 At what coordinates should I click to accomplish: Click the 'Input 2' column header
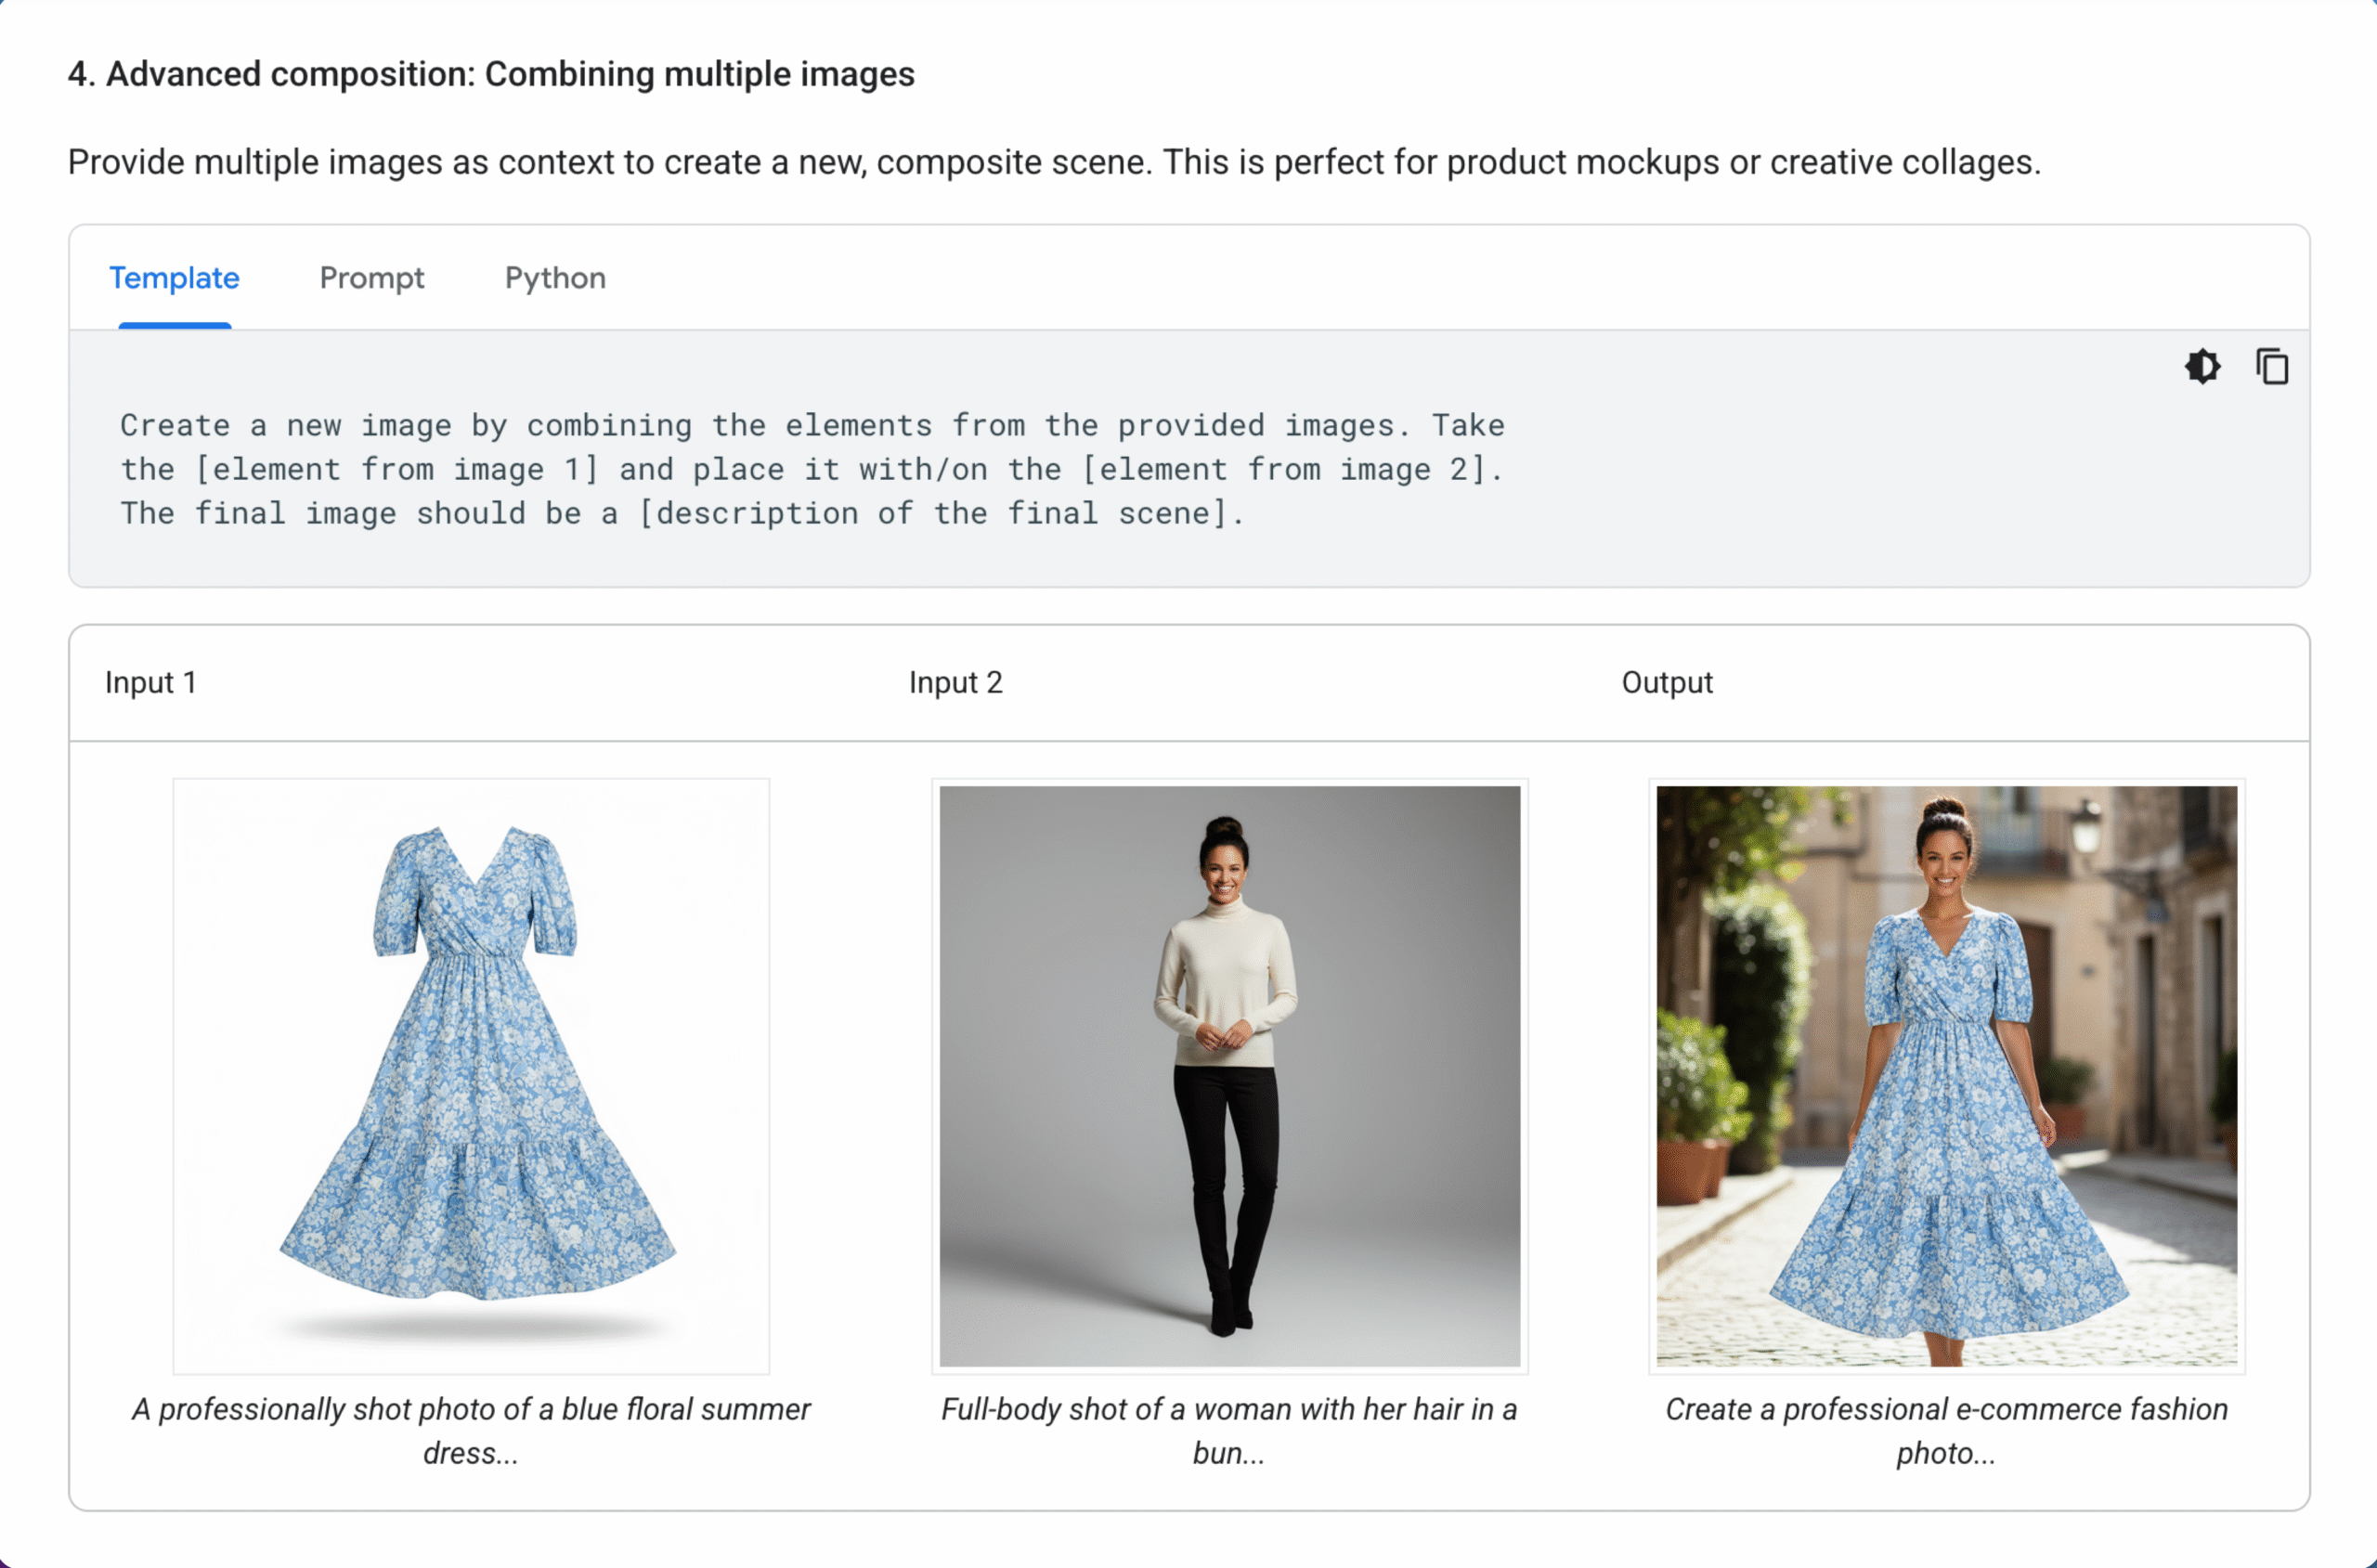pos(955,682)
